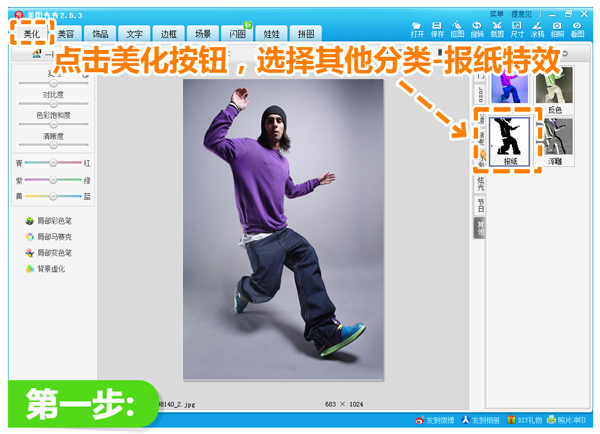Screen dimensions: 600x434
Task: Go to the 边框 (Border) tab
Action: [168, 34]
